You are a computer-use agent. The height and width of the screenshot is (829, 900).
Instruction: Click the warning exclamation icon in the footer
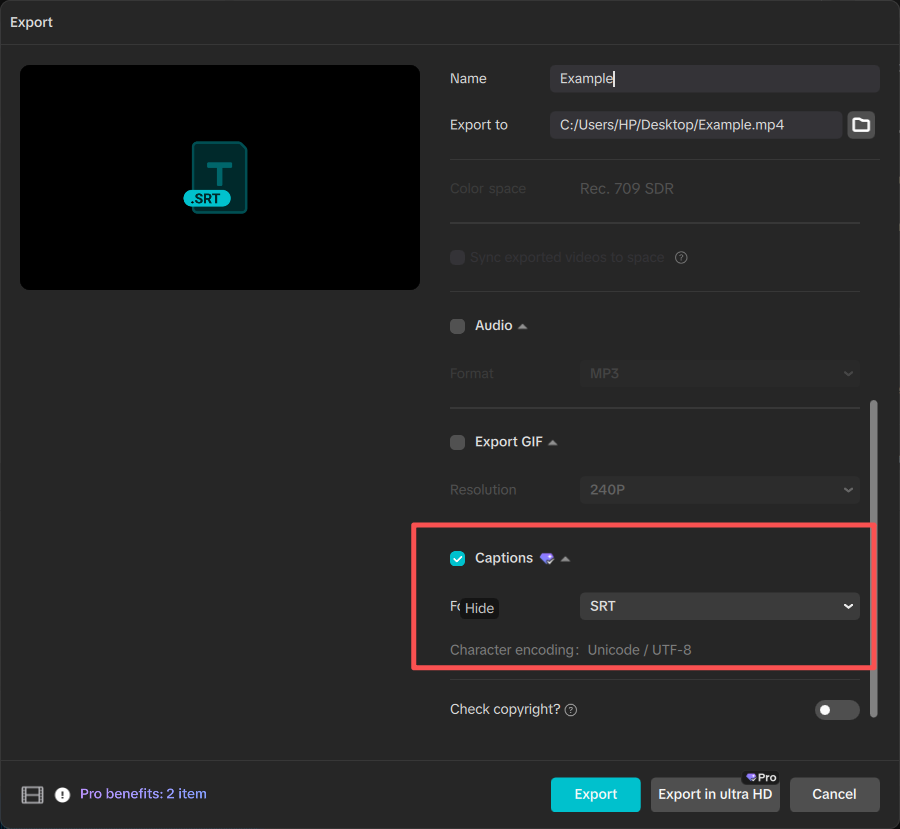click(x=62, y=795)
